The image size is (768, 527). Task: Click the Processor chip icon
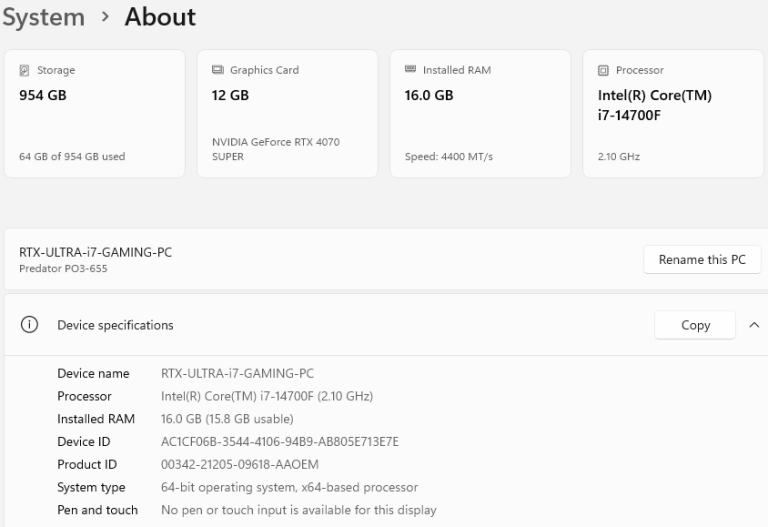(602, 71)
